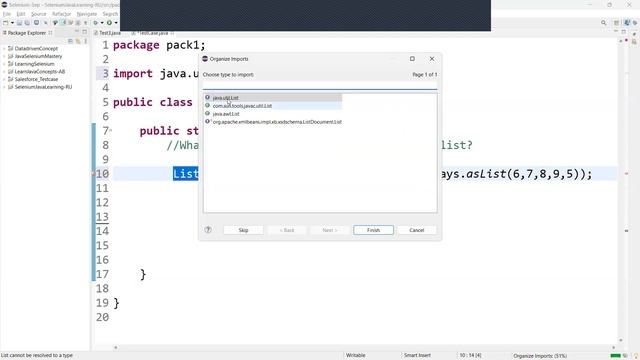640x360 pixels.
Task: Open the Debug dropdown arrow
Action: (x=102, y=23)
